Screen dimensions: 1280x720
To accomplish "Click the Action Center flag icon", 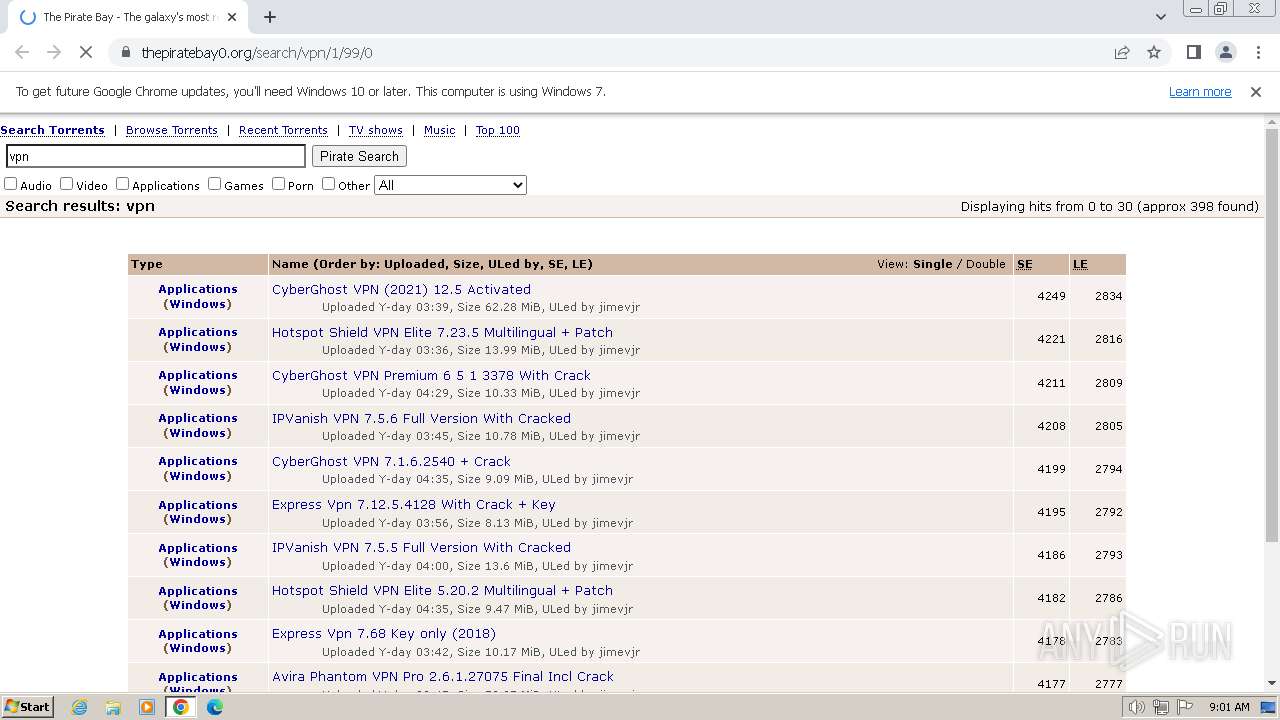I will click(x=1185, y=707).
